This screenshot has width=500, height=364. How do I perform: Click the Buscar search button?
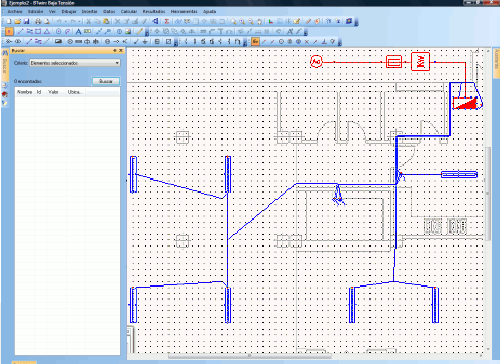point(106,81)
